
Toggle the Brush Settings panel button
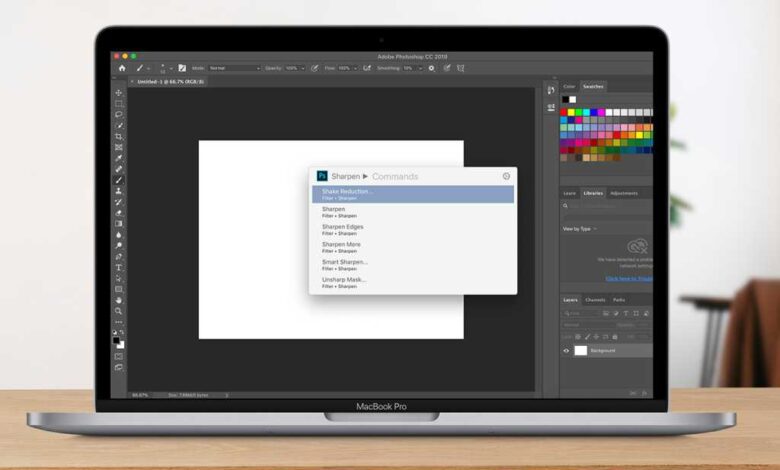click(x=182, y=68)
